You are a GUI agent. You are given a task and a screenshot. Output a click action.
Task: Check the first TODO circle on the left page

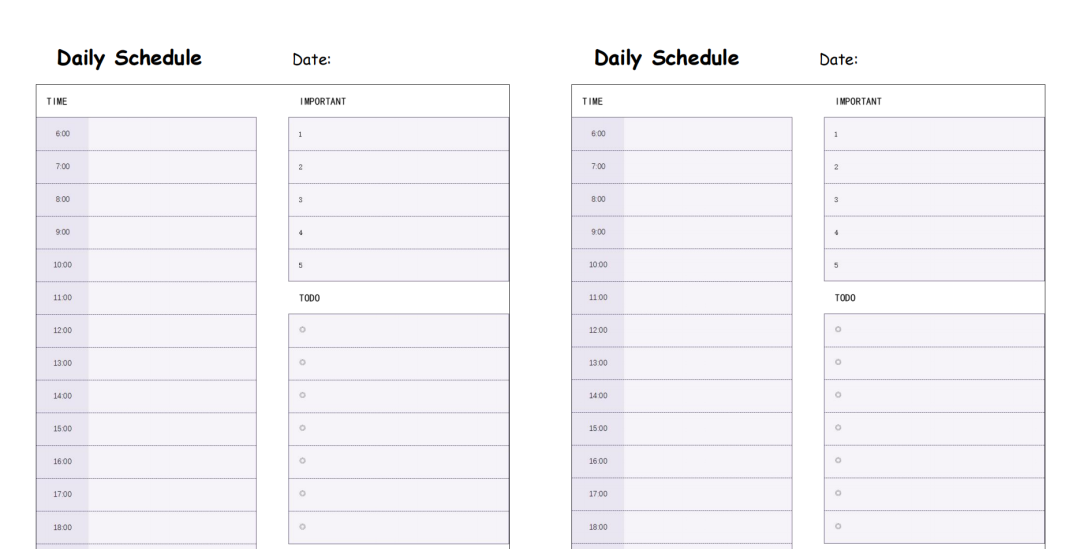click(302, 329)
